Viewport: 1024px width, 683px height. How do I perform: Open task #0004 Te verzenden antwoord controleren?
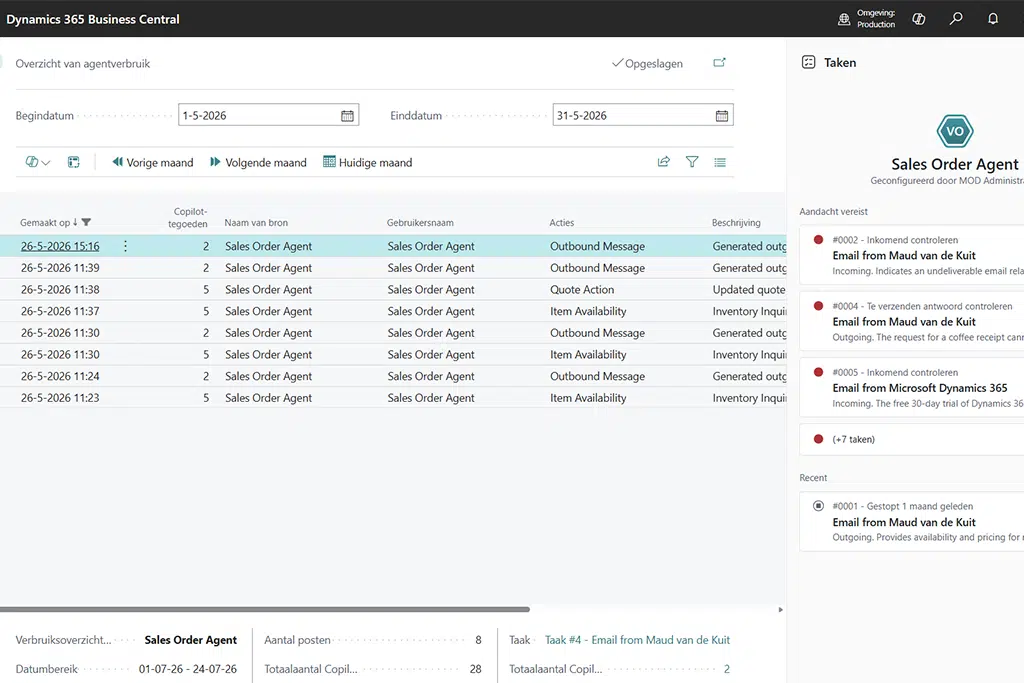point(912,321)
